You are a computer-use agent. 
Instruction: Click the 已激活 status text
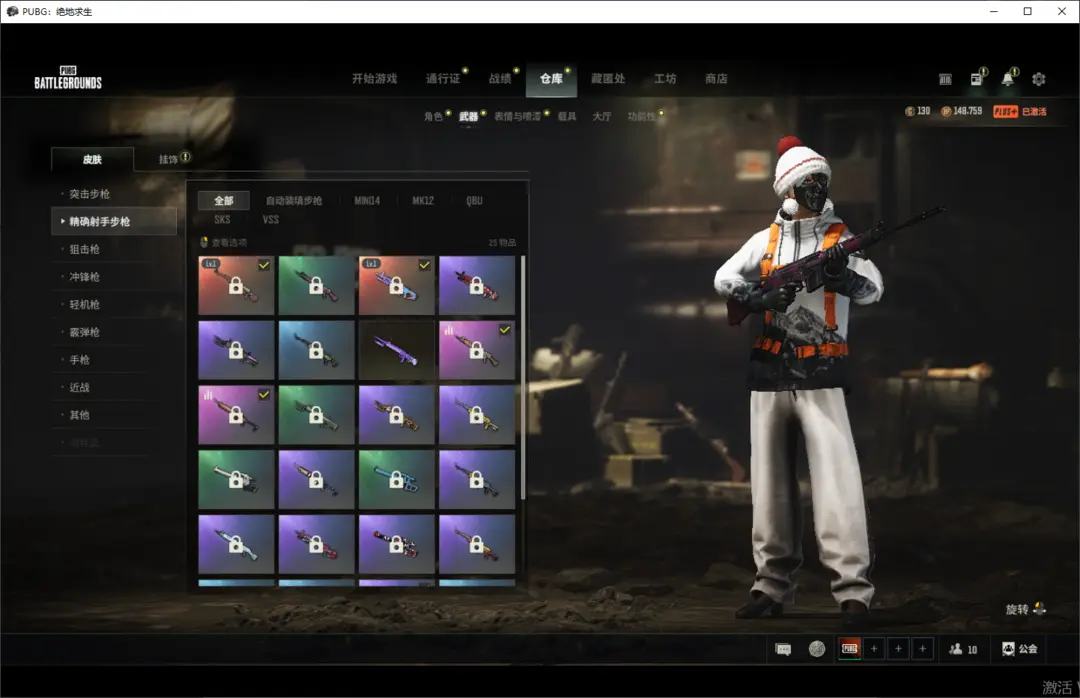click(1034, 112)
